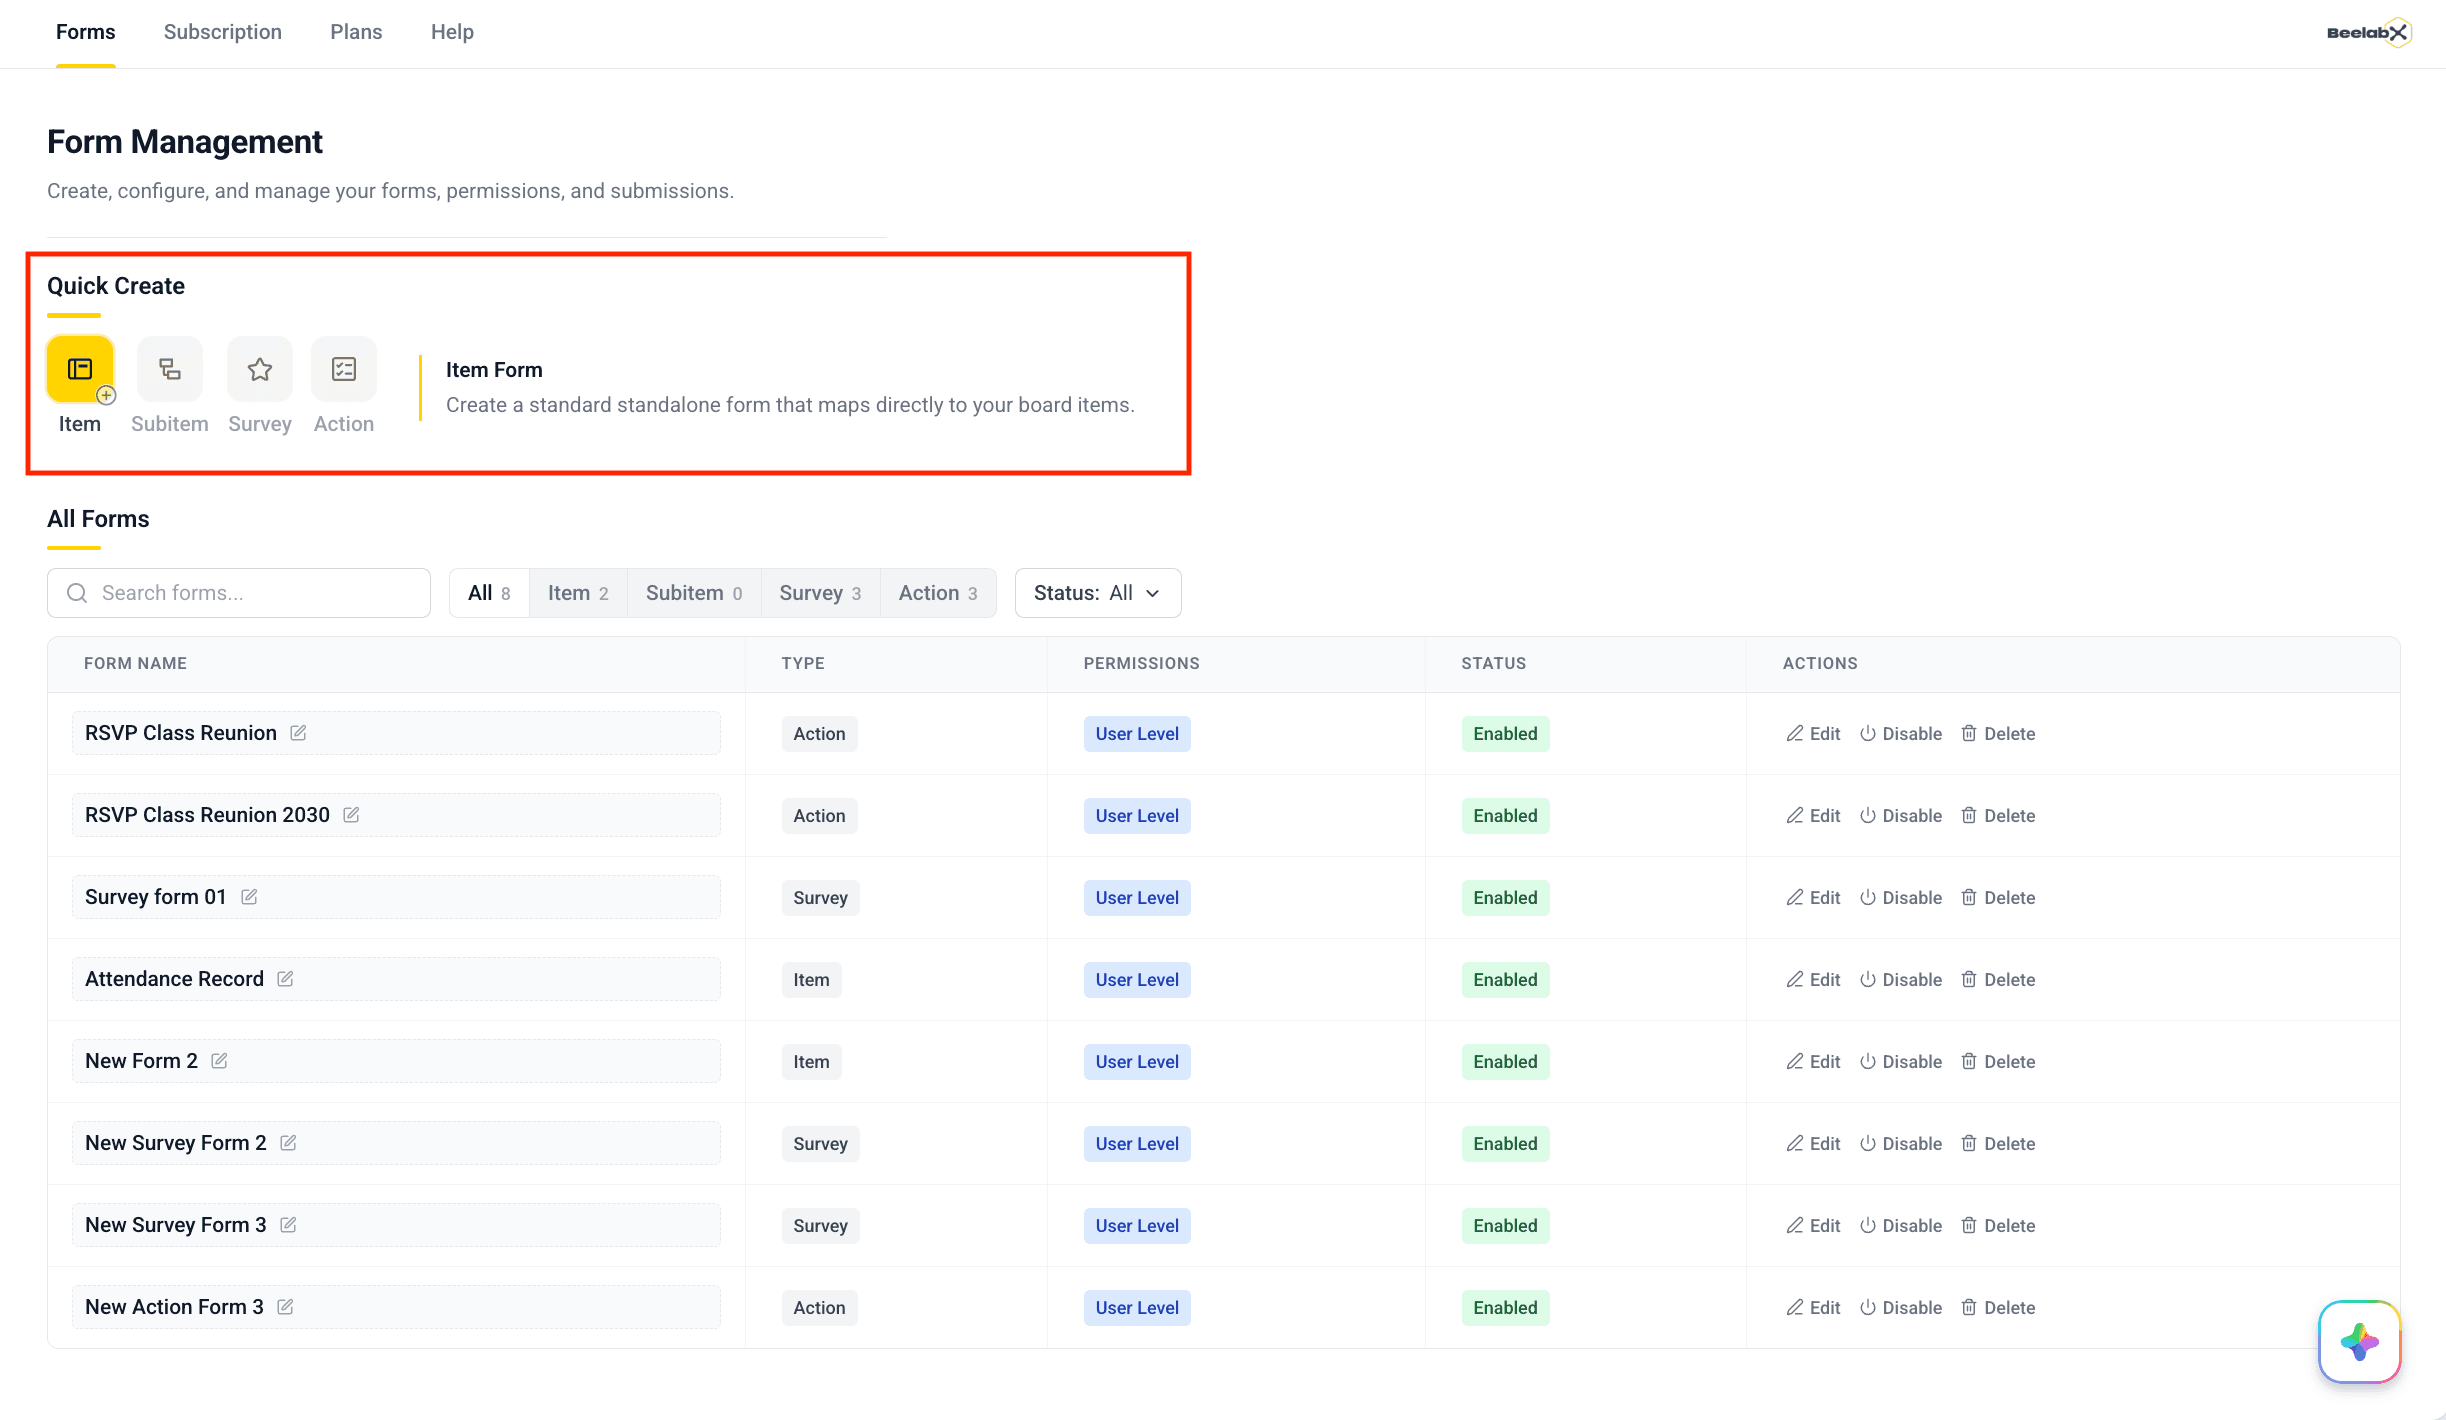
Task: Rename RSVP Class Reunion 2030 via pencil icon
Action: coord(351,815)
